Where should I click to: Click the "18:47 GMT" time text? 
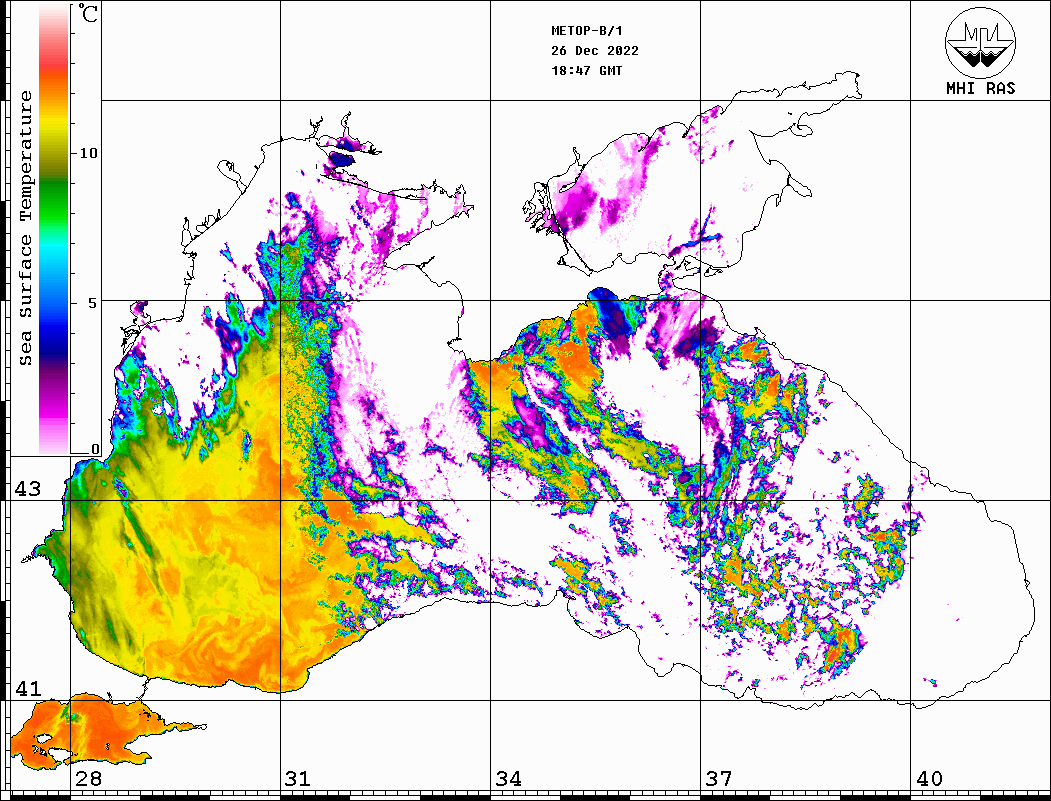587,70
